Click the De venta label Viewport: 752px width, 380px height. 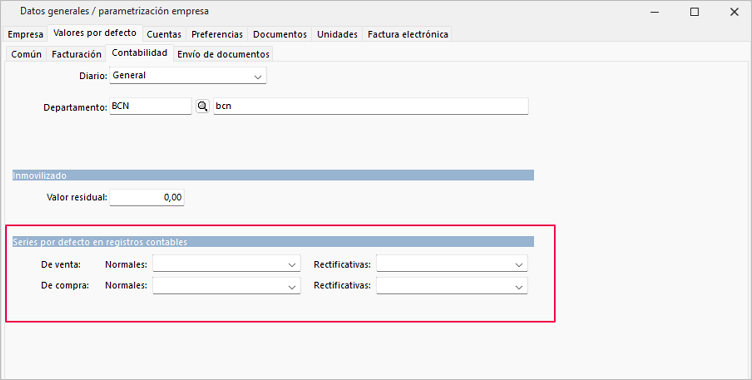[x=61, y=264]
